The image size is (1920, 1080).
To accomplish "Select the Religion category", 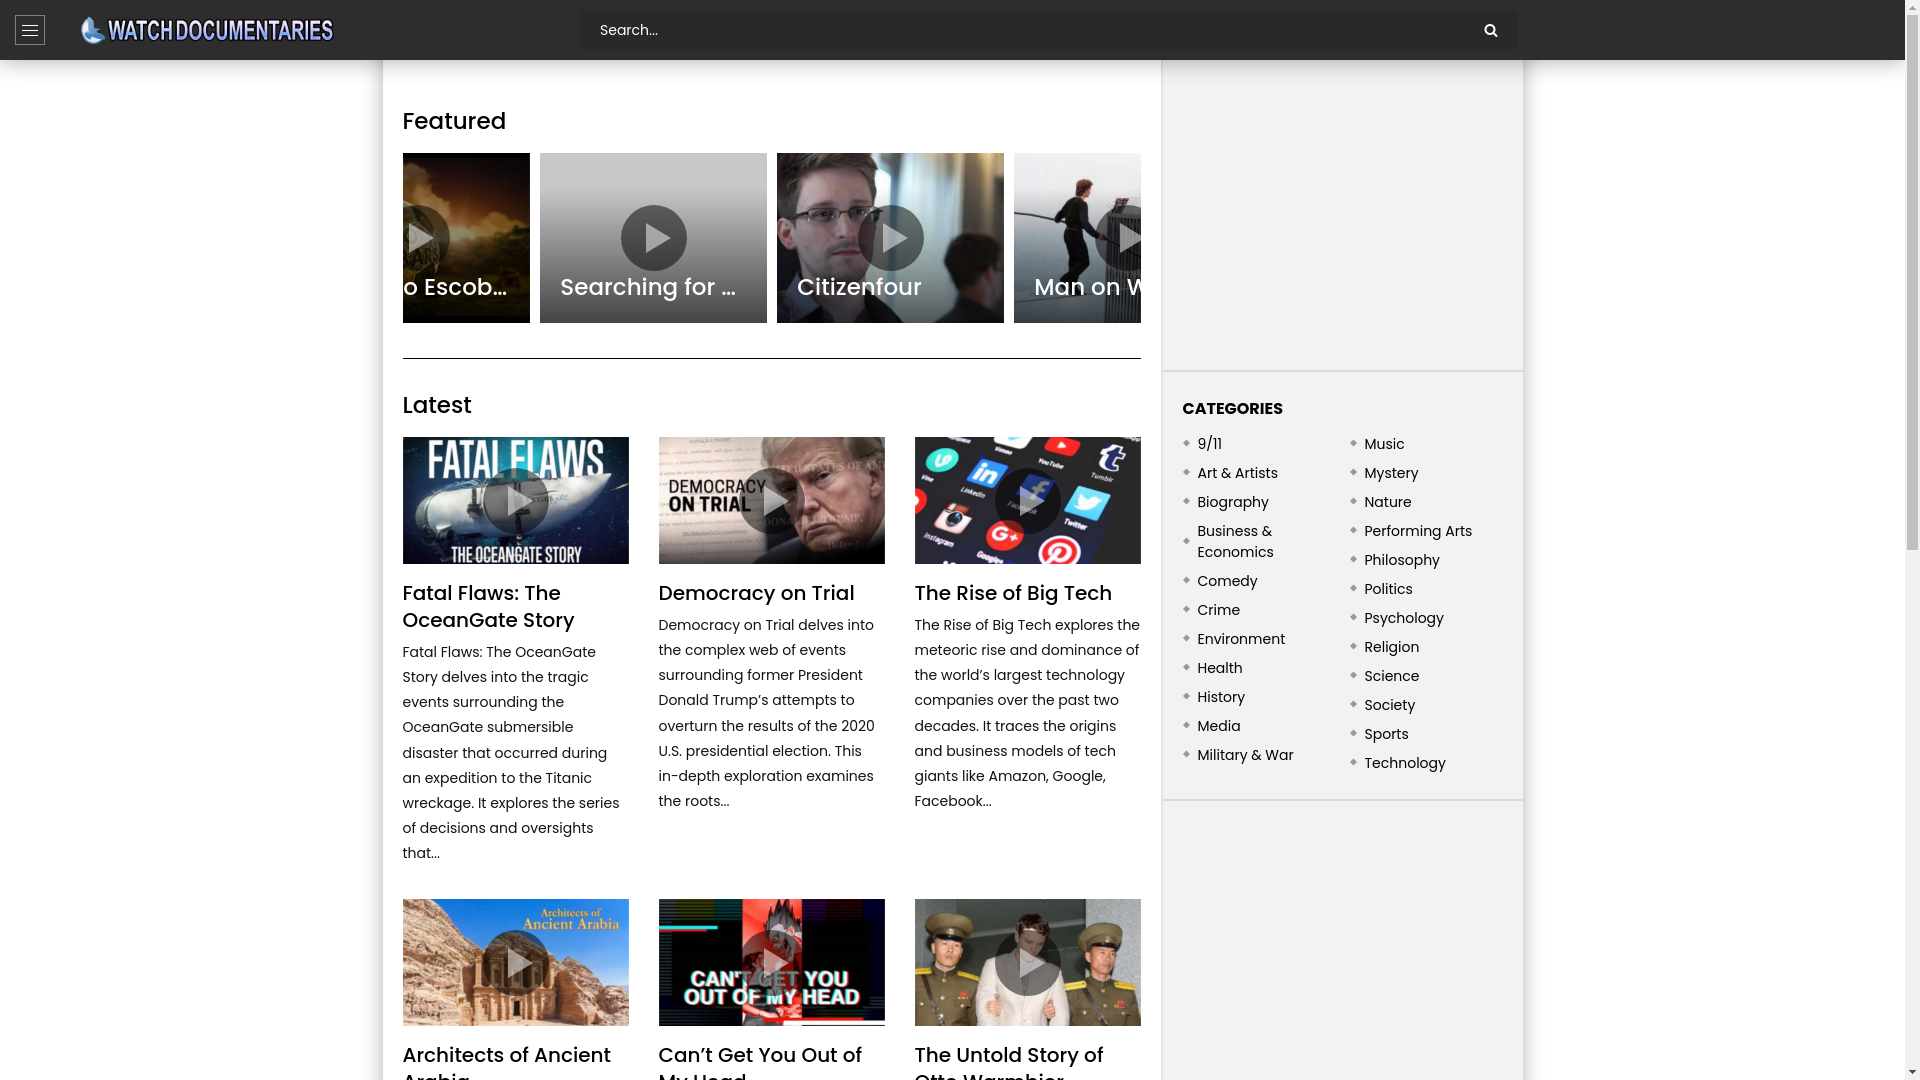I will (1391, 647).
